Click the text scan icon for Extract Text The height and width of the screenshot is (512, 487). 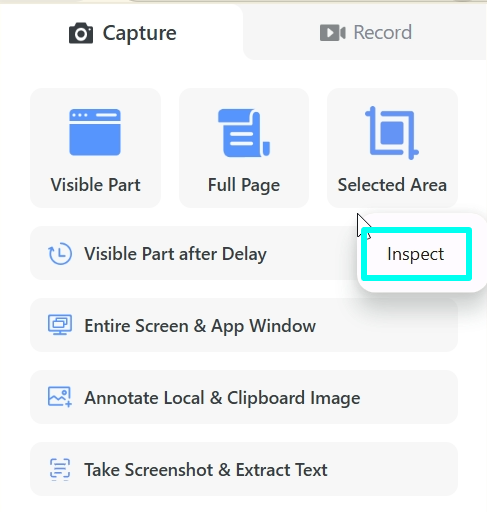click(60, 469)
